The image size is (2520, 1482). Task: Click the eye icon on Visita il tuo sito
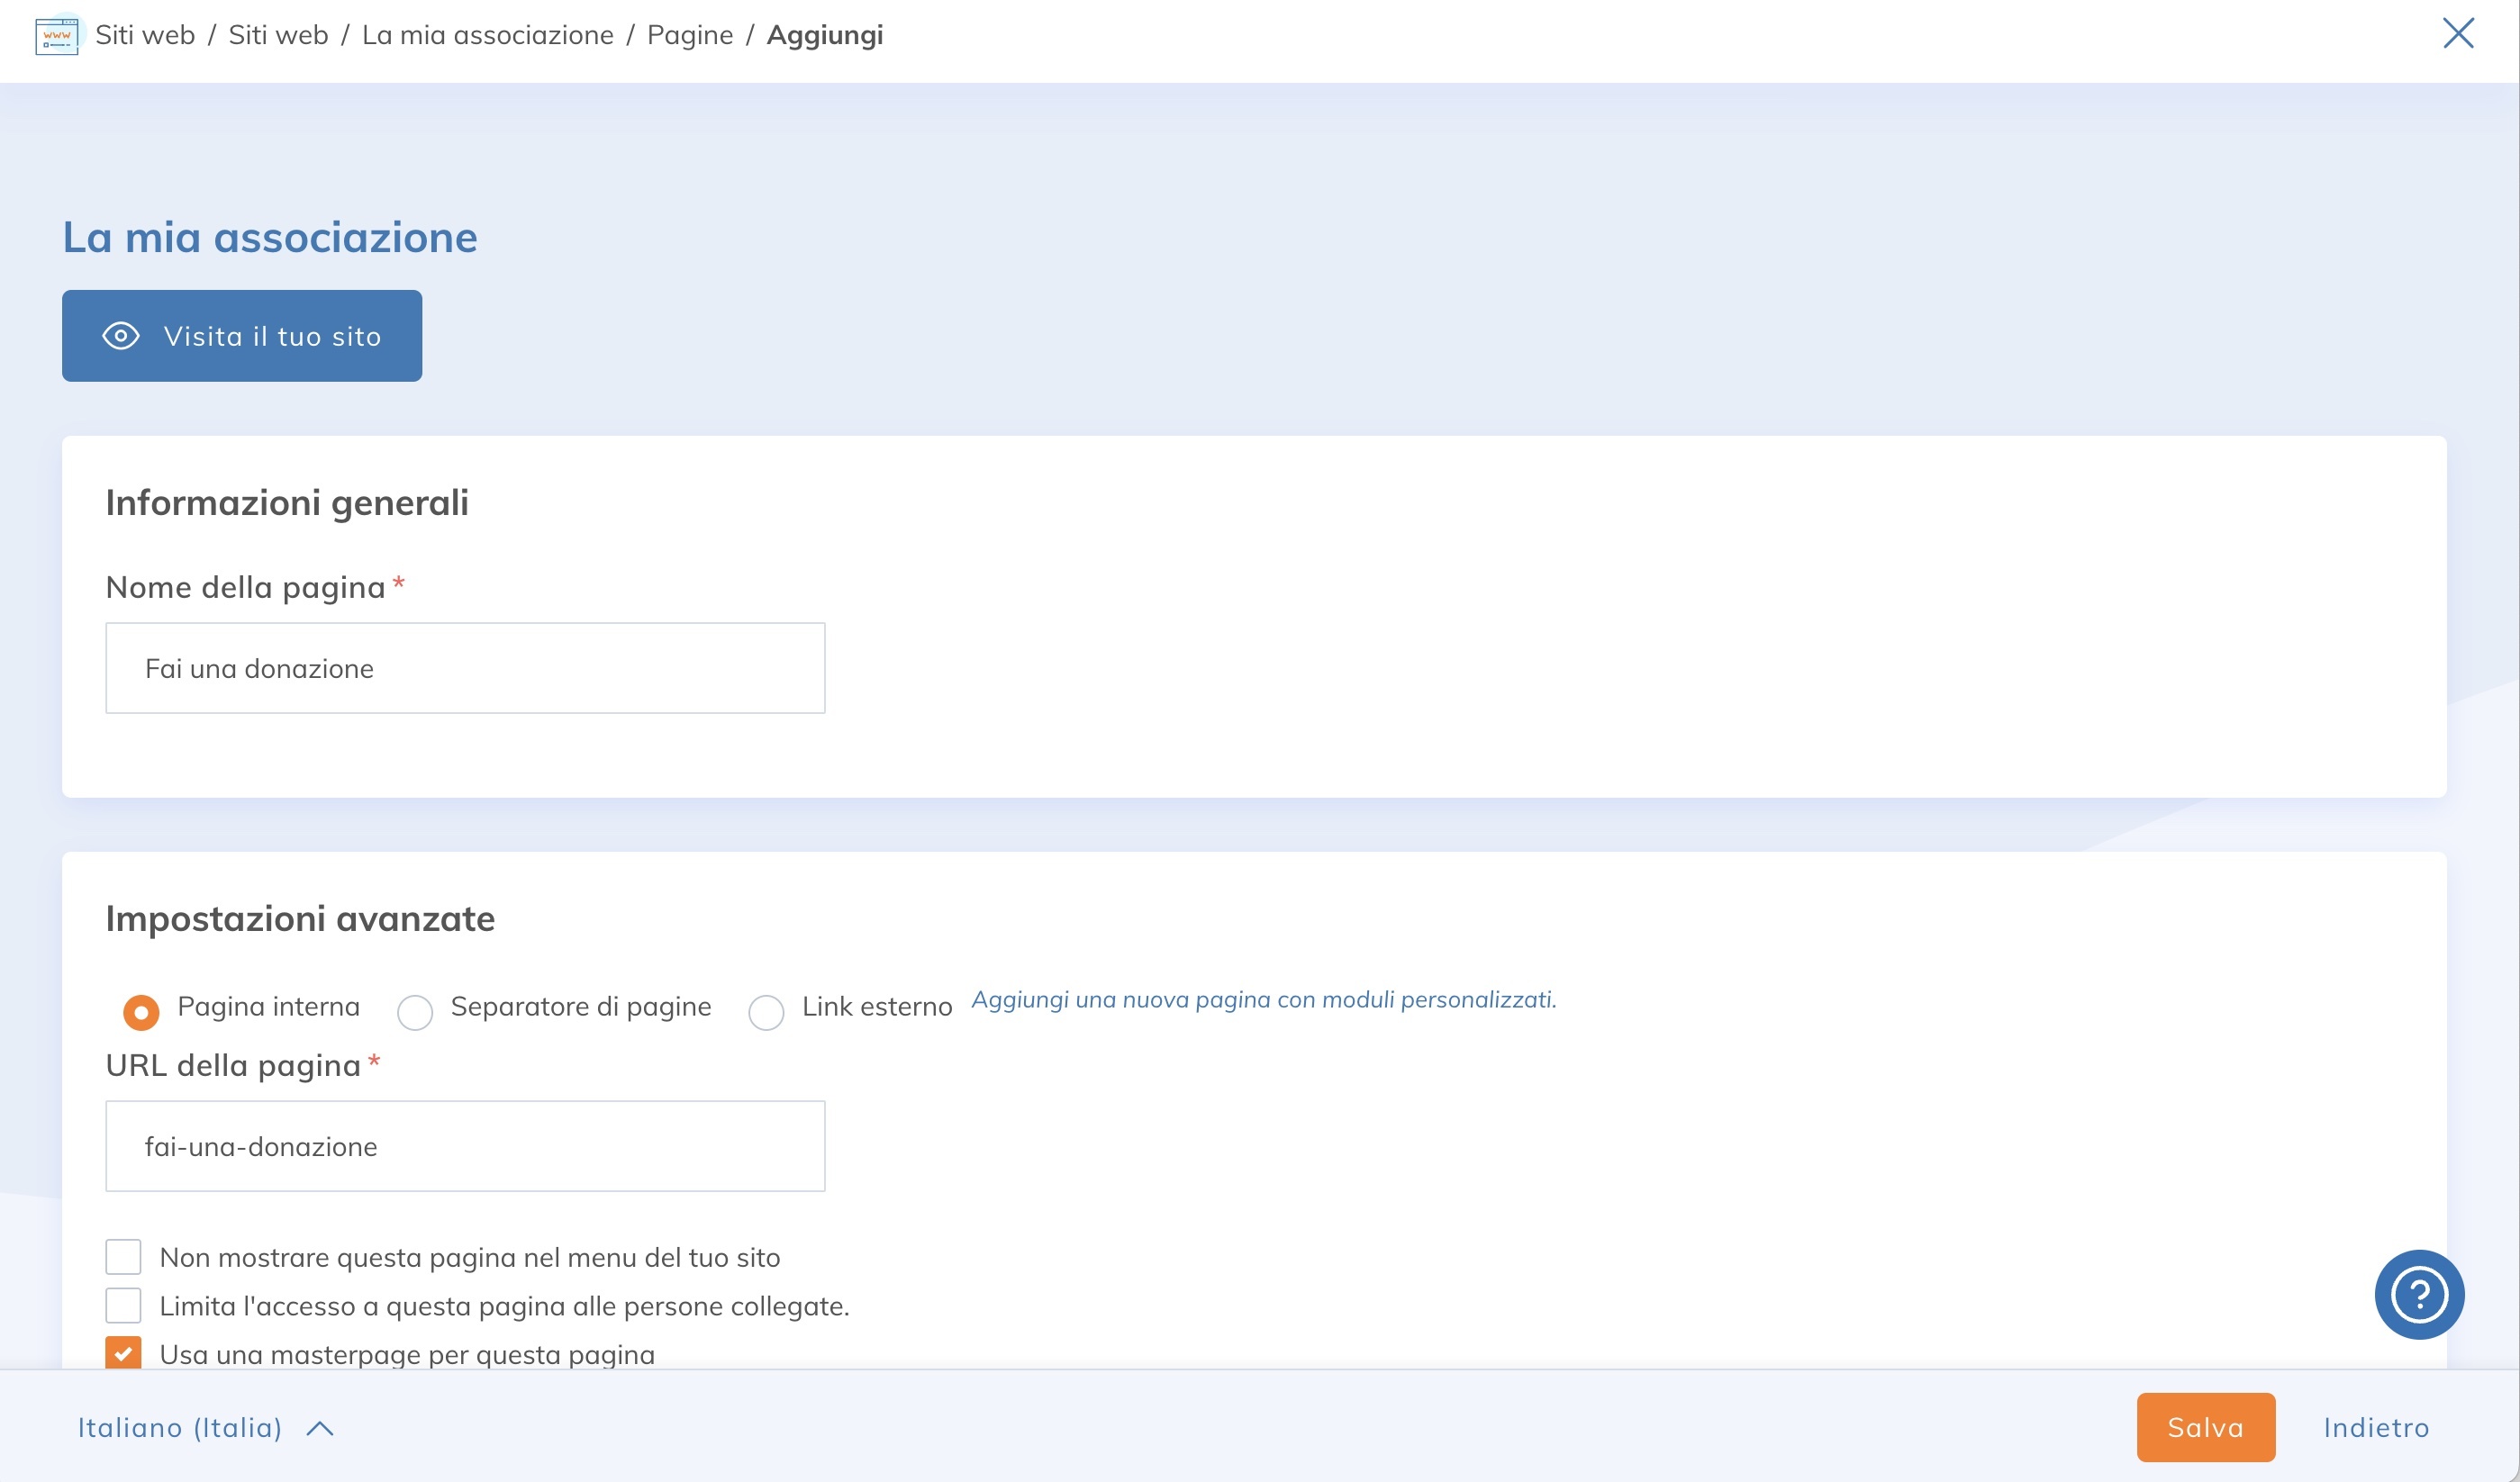120,335
